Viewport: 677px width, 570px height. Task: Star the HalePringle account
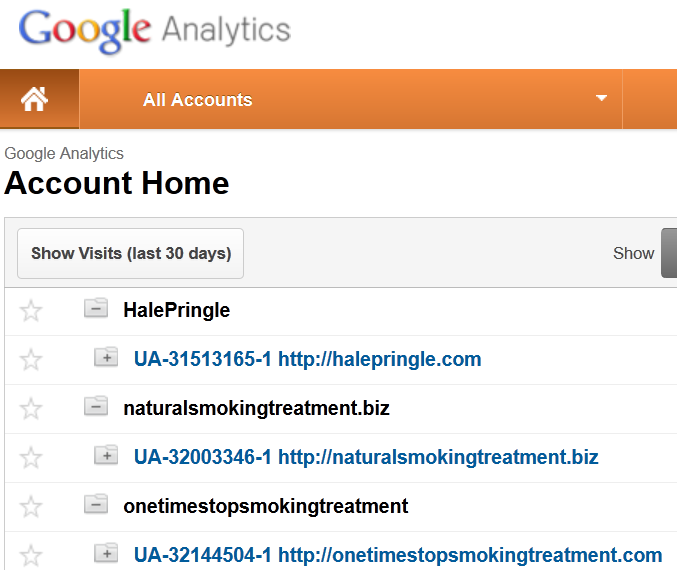(x=31, y=311)
